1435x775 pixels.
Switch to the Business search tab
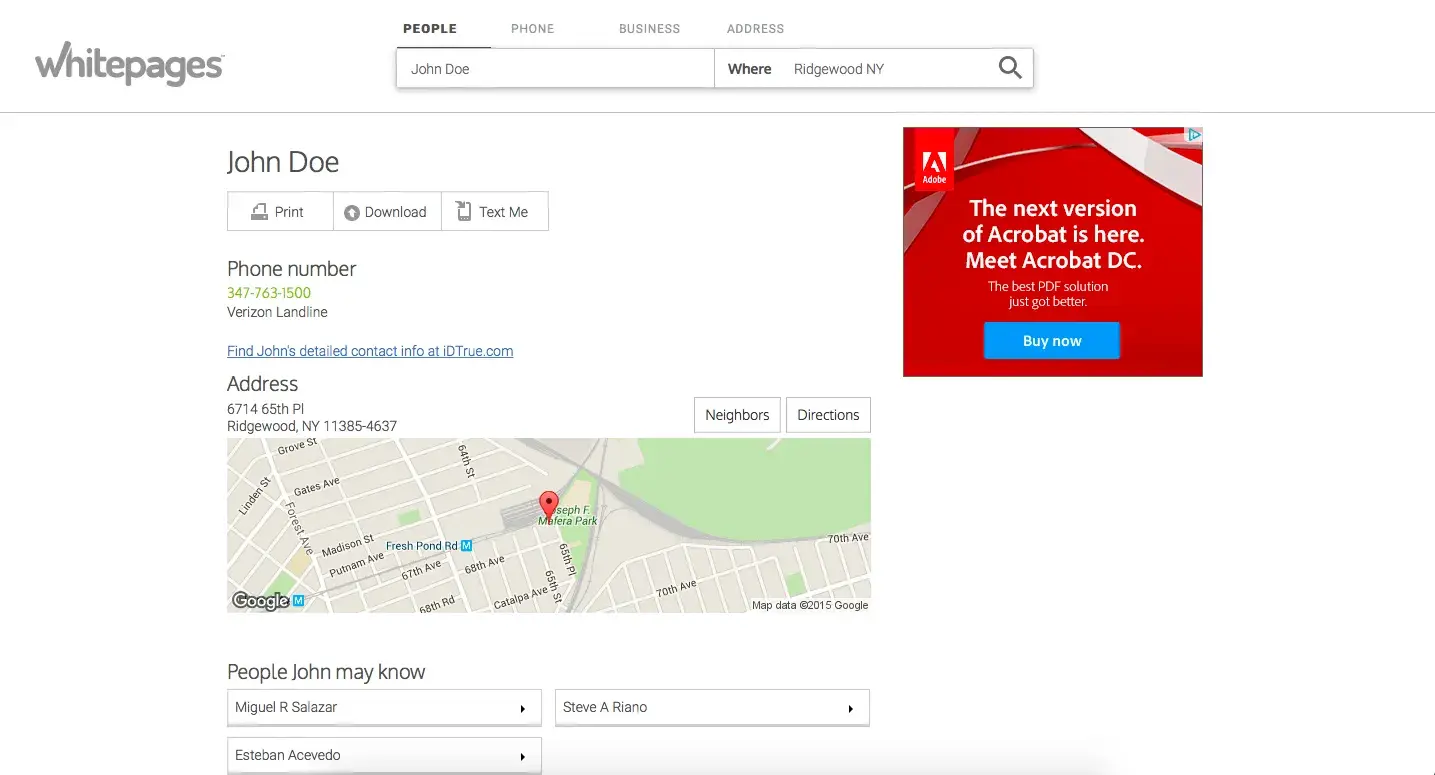pos(649,29)
